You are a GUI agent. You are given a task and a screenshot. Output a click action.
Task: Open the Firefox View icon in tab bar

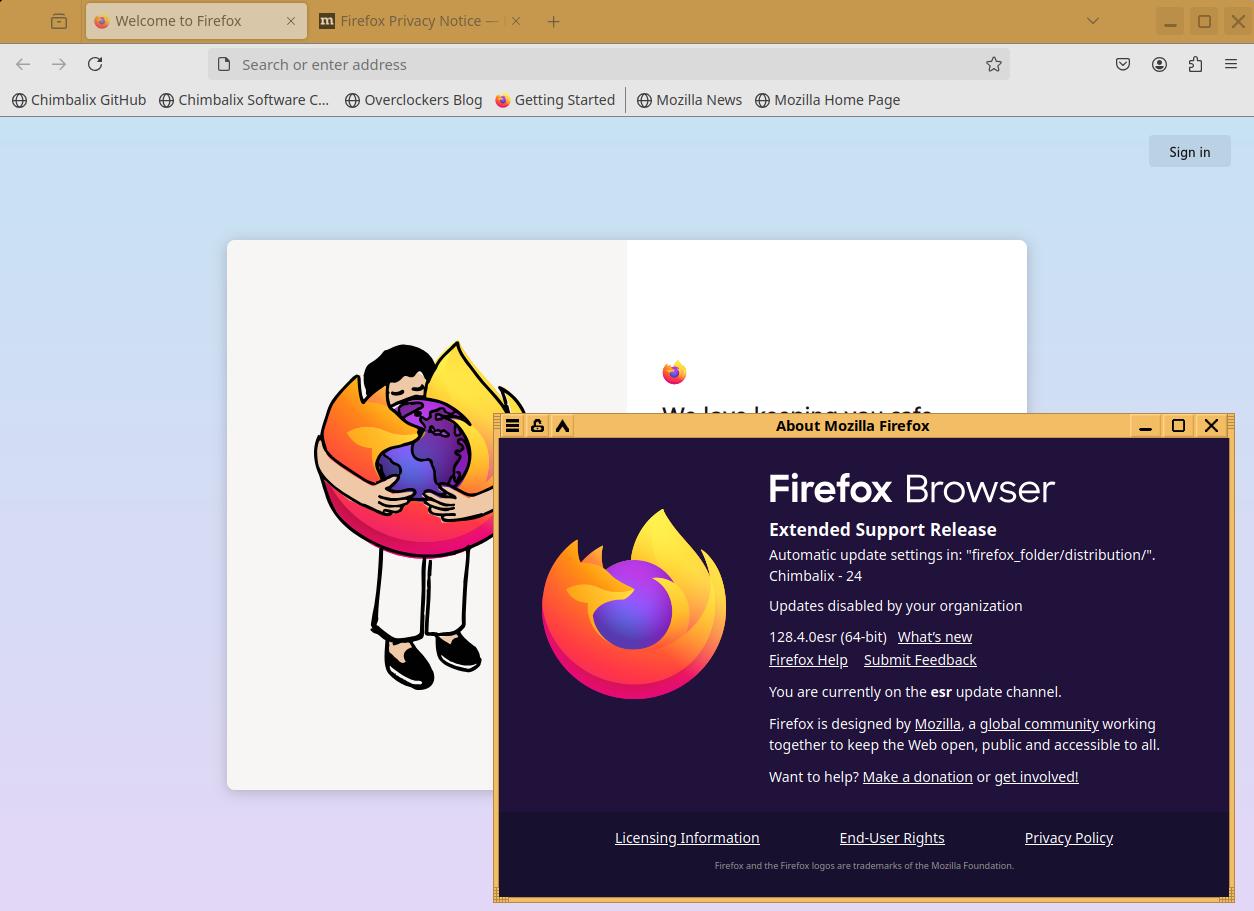pyautogui.click(x=59, y=21)
